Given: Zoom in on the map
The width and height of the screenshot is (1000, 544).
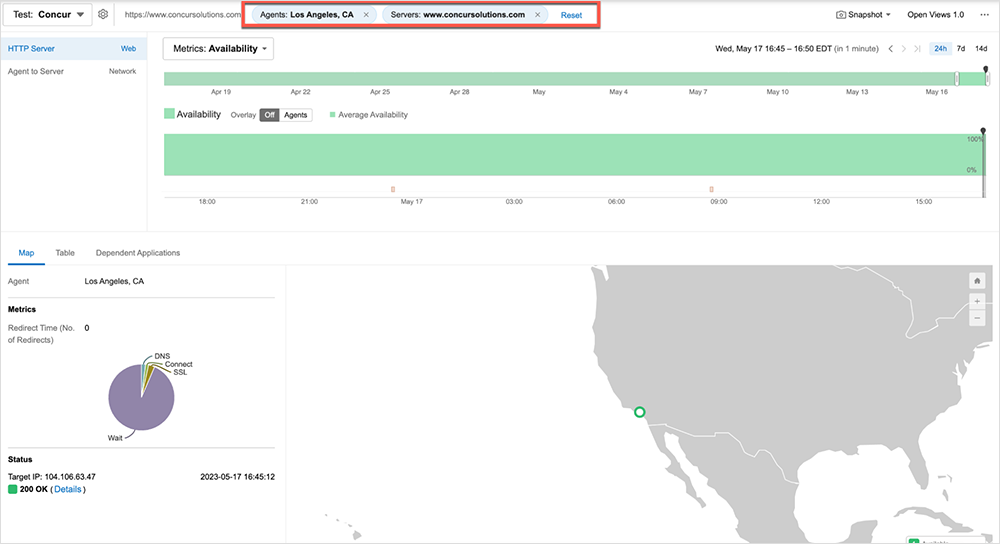Looking at the screenshot, I should (x=977, y=301).
